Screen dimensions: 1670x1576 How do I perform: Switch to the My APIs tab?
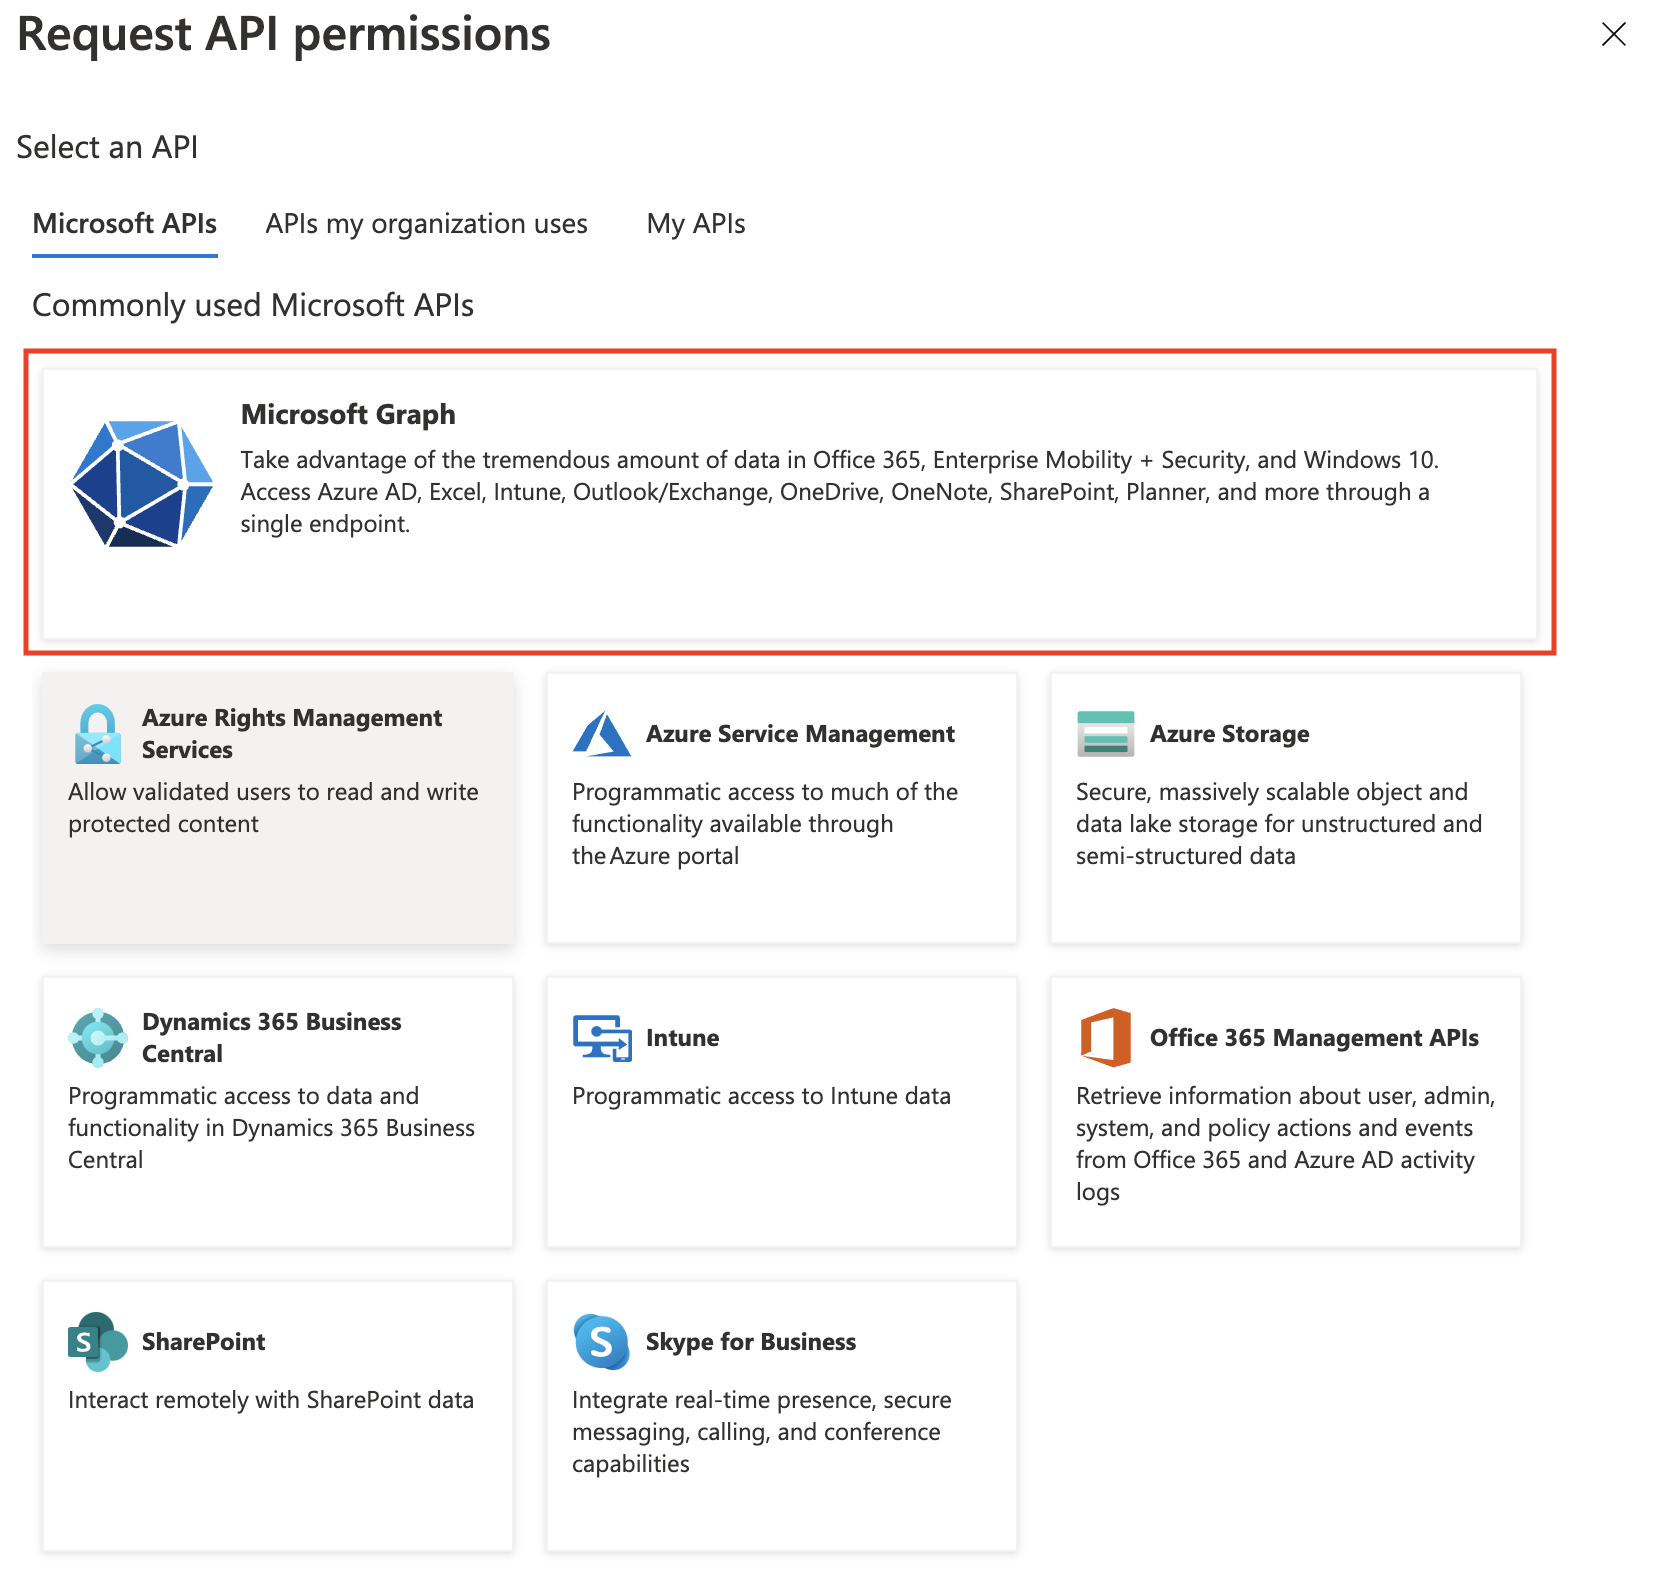pyautogui.click(x=696, y=223)
